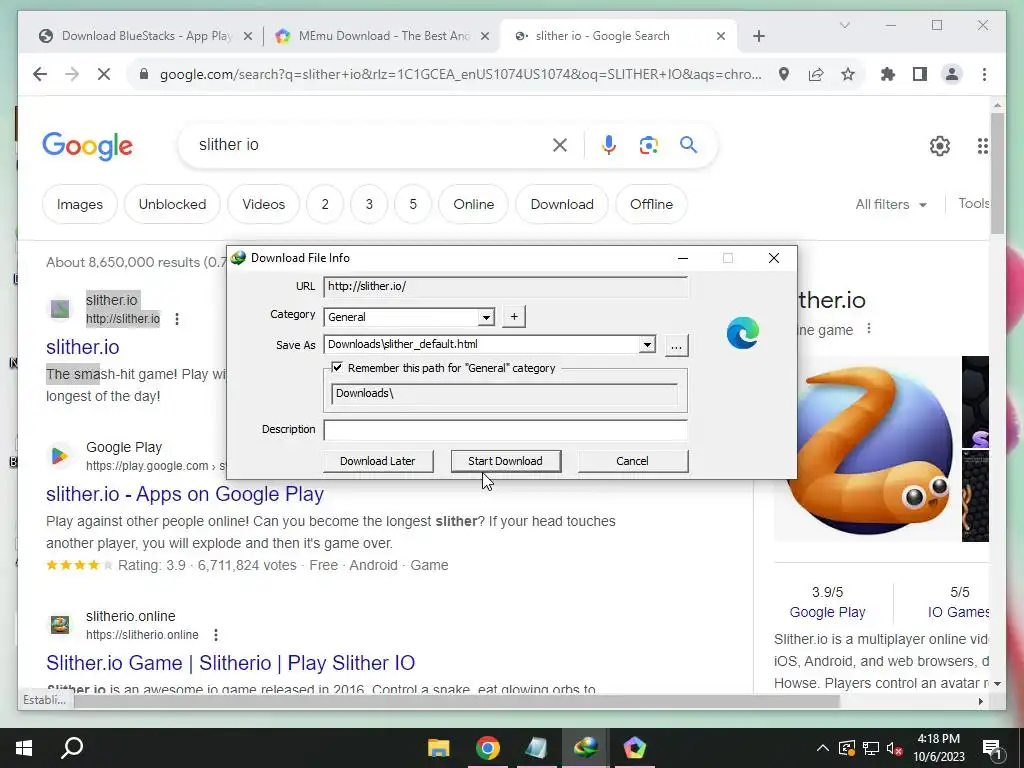Open the location pin icon in address bar
The height and width of the screenshot is (768, 1024).
coord(784,74)
